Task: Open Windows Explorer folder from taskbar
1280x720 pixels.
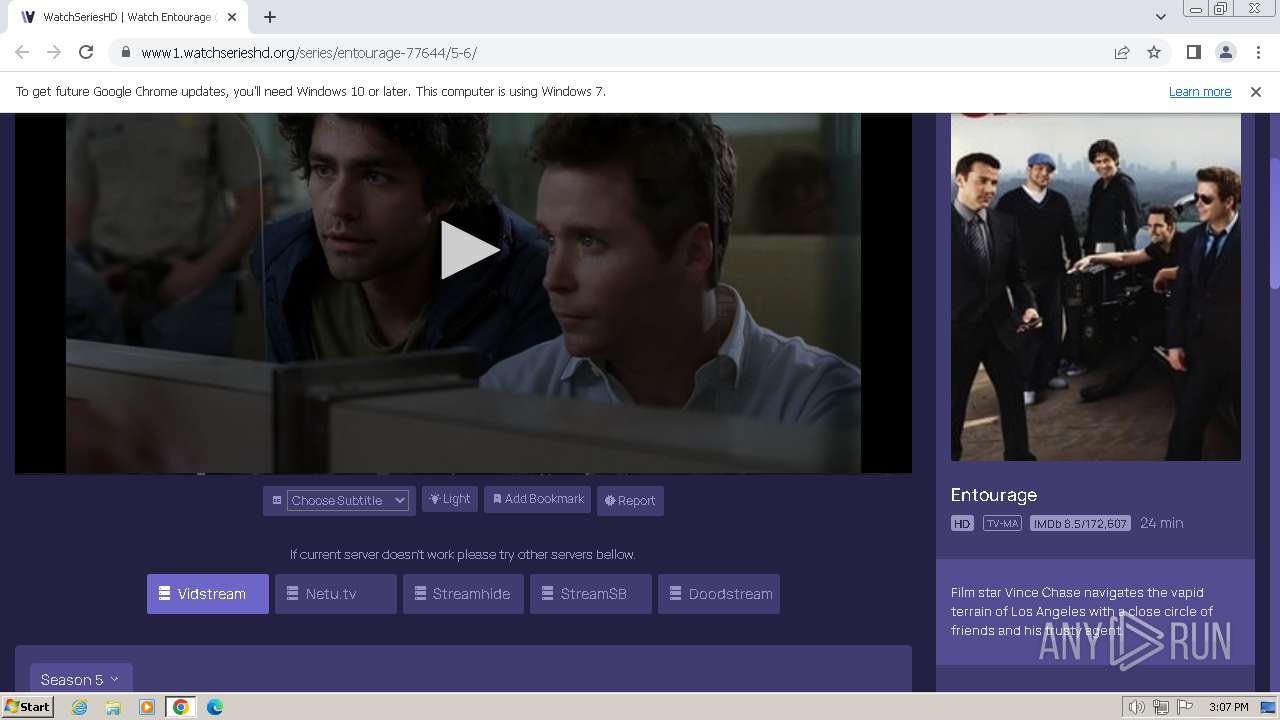Action: 113,707
